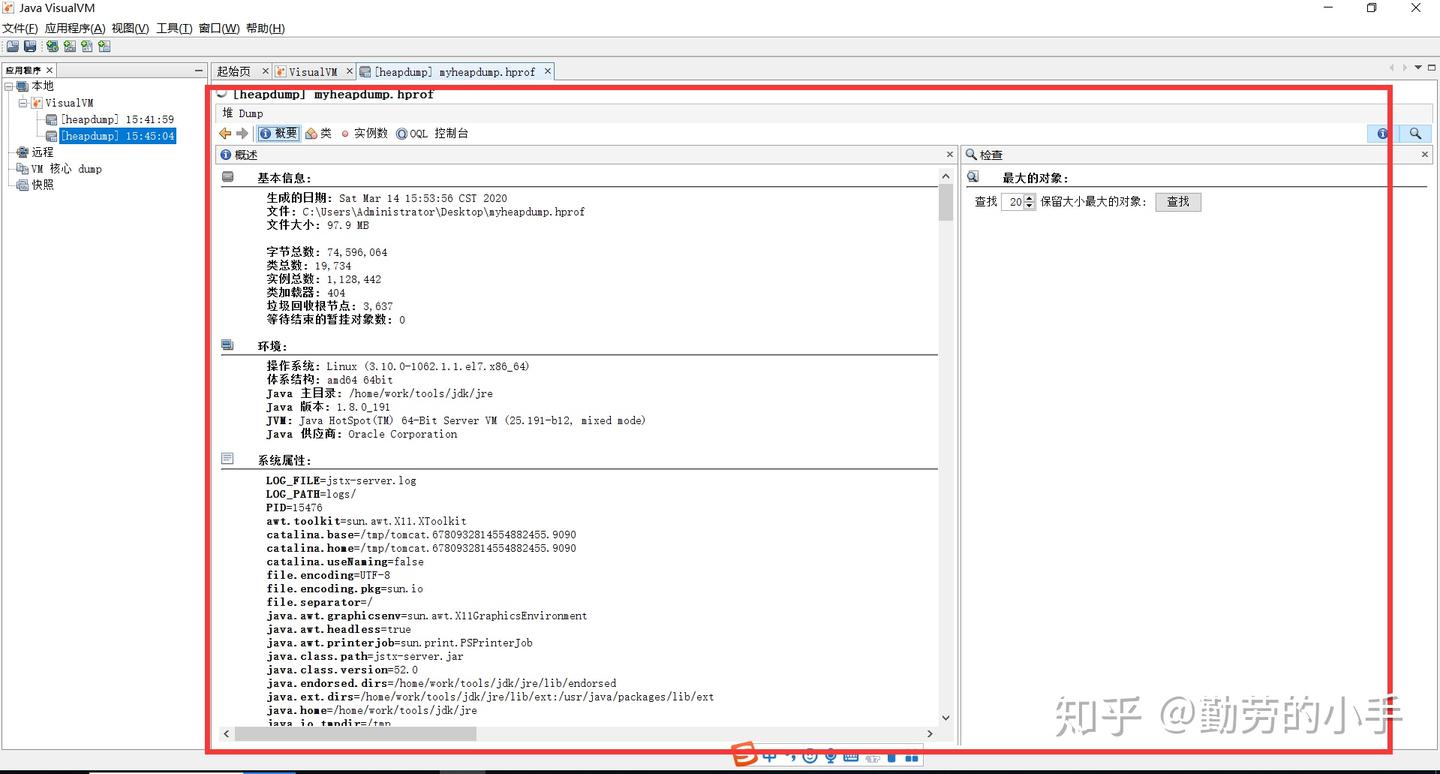Close the 检查 panel with its × button

(x=1424, y=154)
